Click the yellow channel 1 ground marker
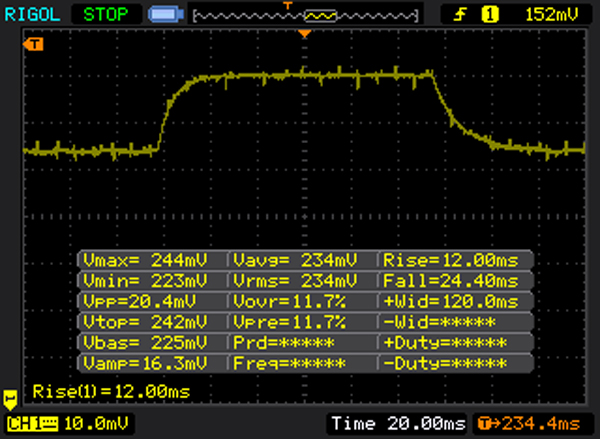This screenshot has width=600, height=439. [x=10, y=400]
